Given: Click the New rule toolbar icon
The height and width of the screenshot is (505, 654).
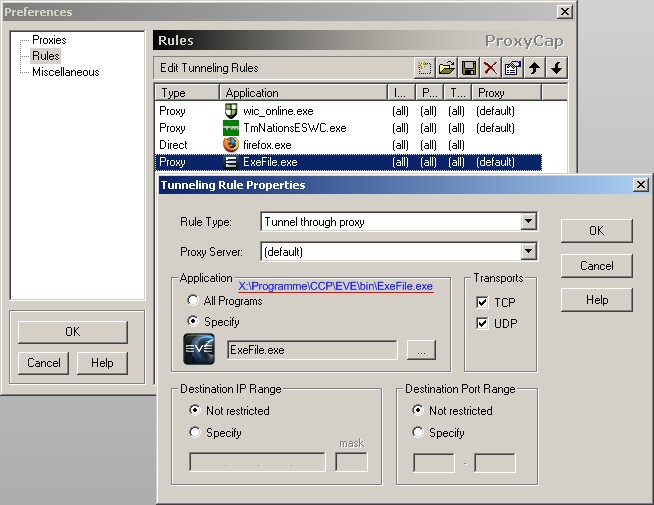Looking at the screenshot, I should 425,68.
